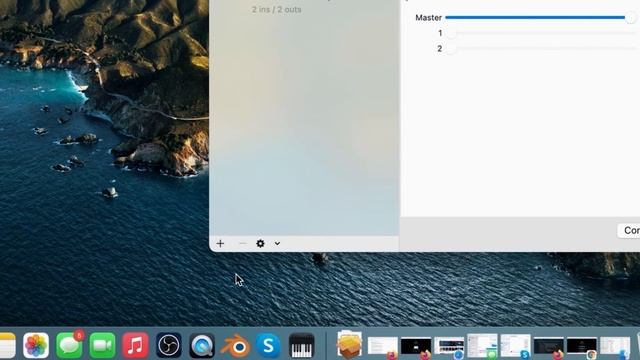Open Skype from the dock

(269, 346)
